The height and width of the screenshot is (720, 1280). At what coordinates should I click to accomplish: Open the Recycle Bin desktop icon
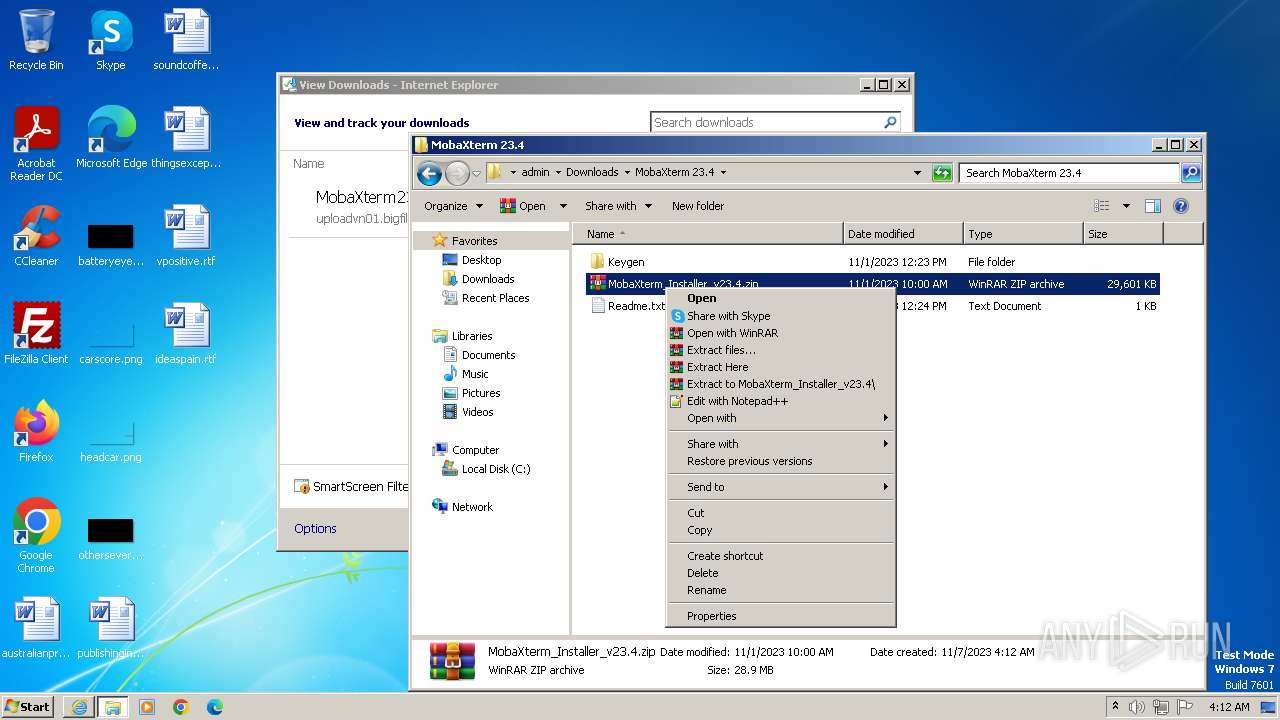click(36, 40)
